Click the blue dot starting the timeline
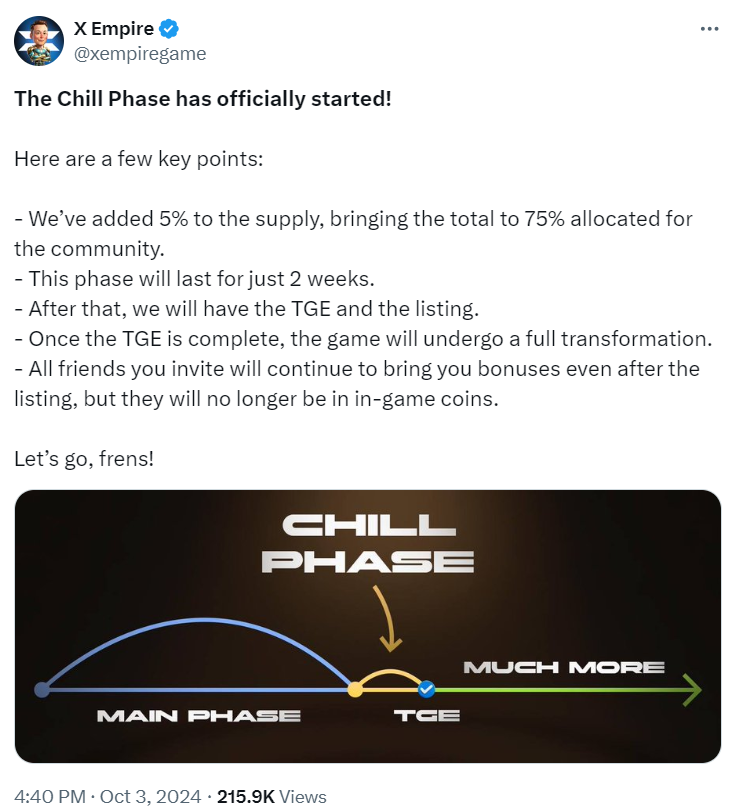Screen dimensions: 741x810 (x=40, y=688)
